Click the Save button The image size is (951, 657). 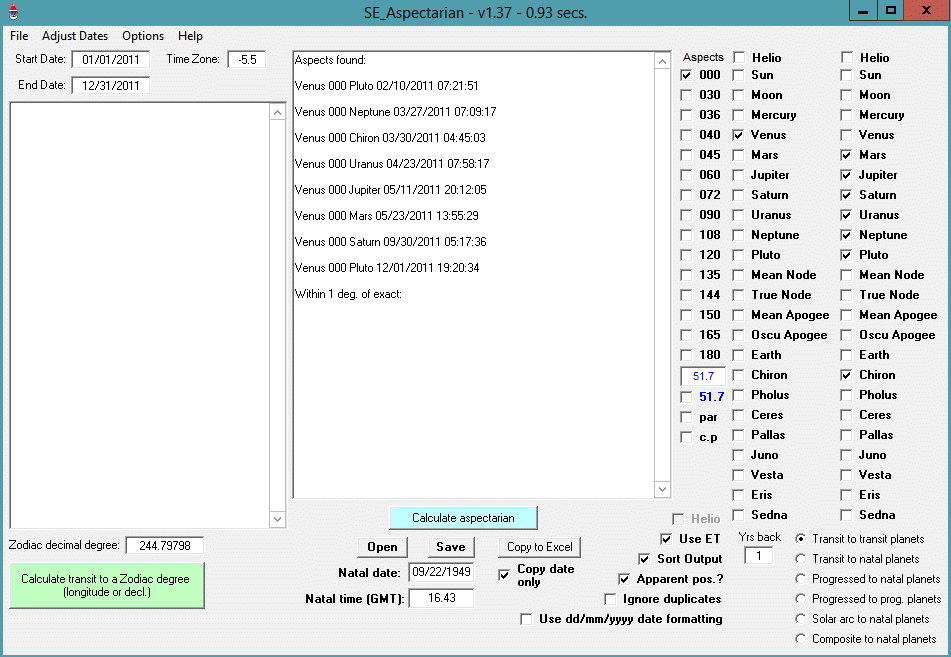pos(451,547)
